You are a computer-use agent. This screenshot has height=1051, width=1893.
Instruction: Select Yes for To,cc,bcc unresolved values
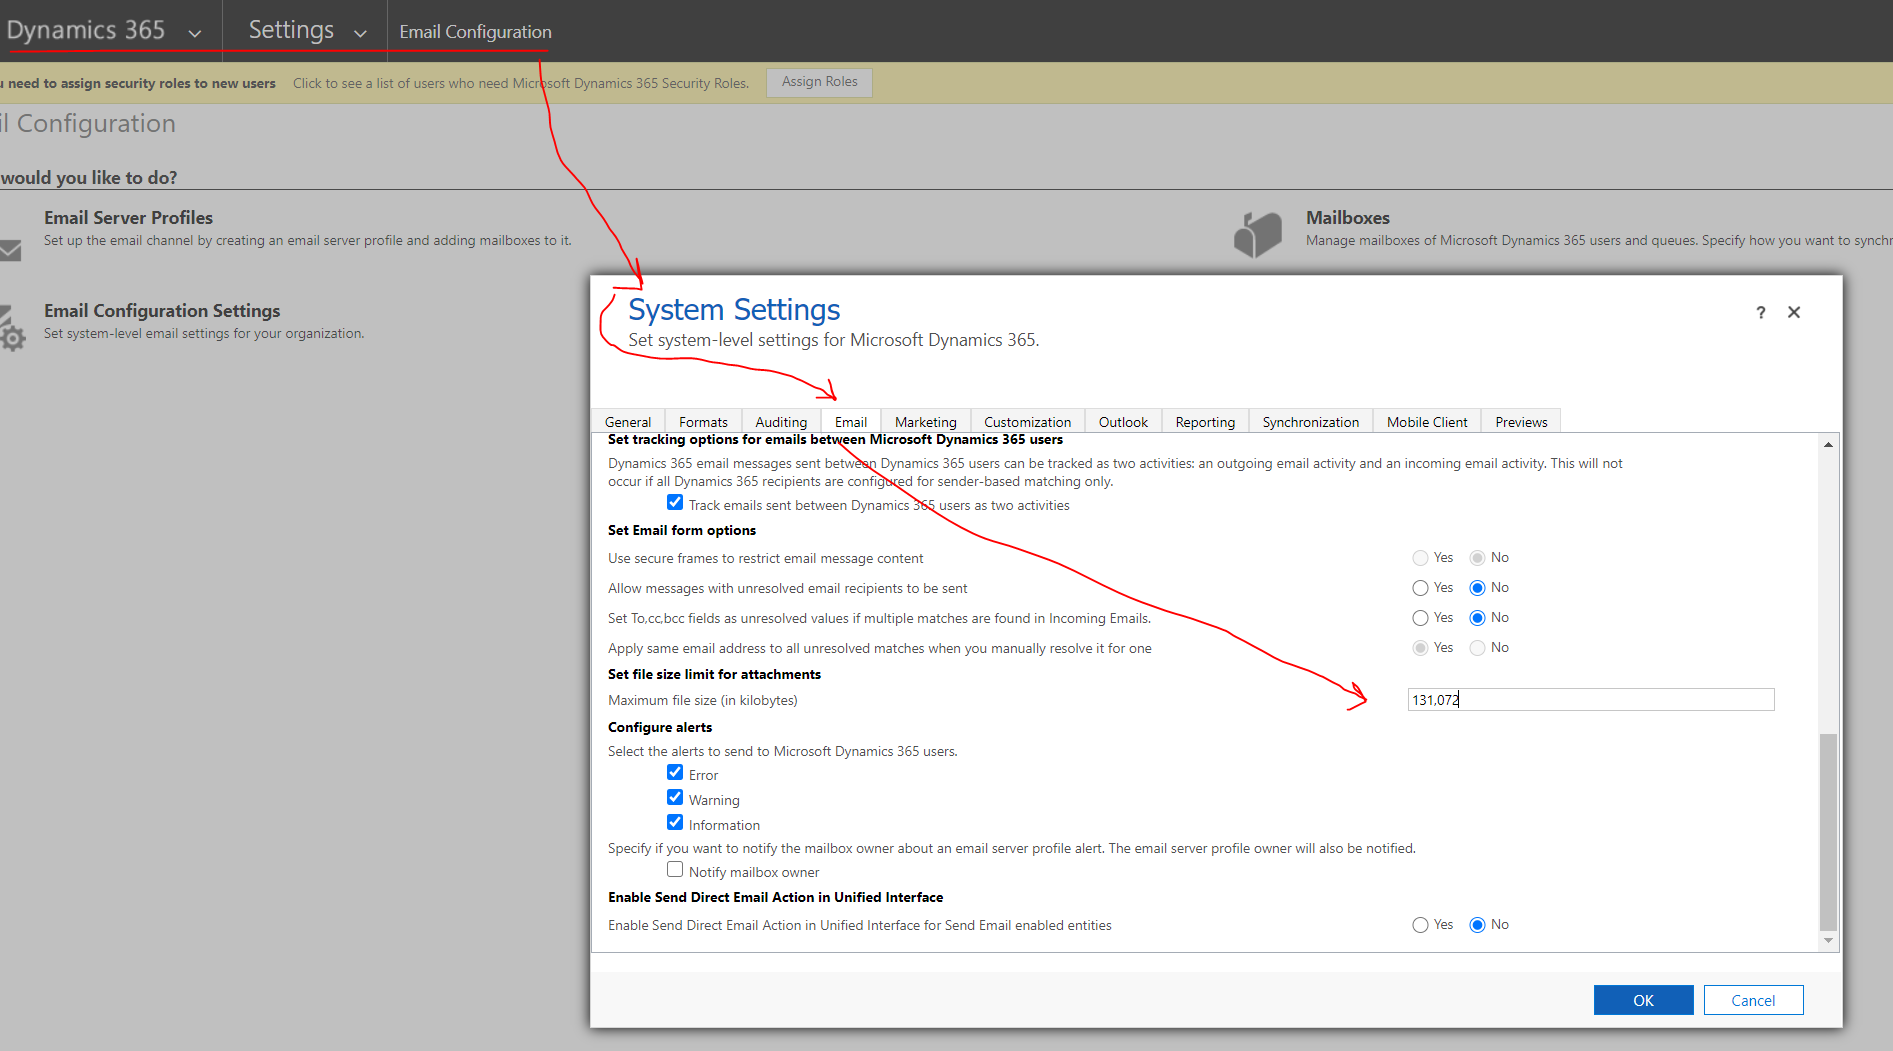1420,618
